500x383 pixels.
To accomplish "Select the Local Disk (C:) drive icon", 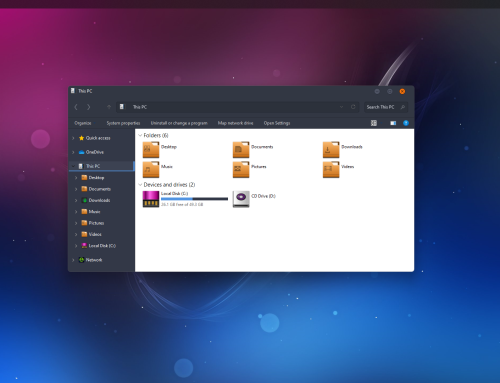I will (x=151, y=199).
